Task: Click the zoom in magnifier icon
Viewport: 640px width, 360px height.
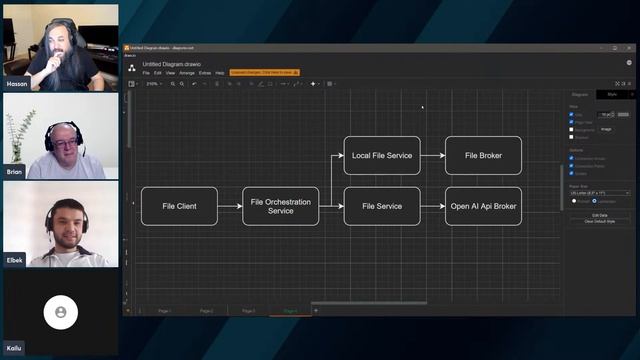Action: (173, 84)
